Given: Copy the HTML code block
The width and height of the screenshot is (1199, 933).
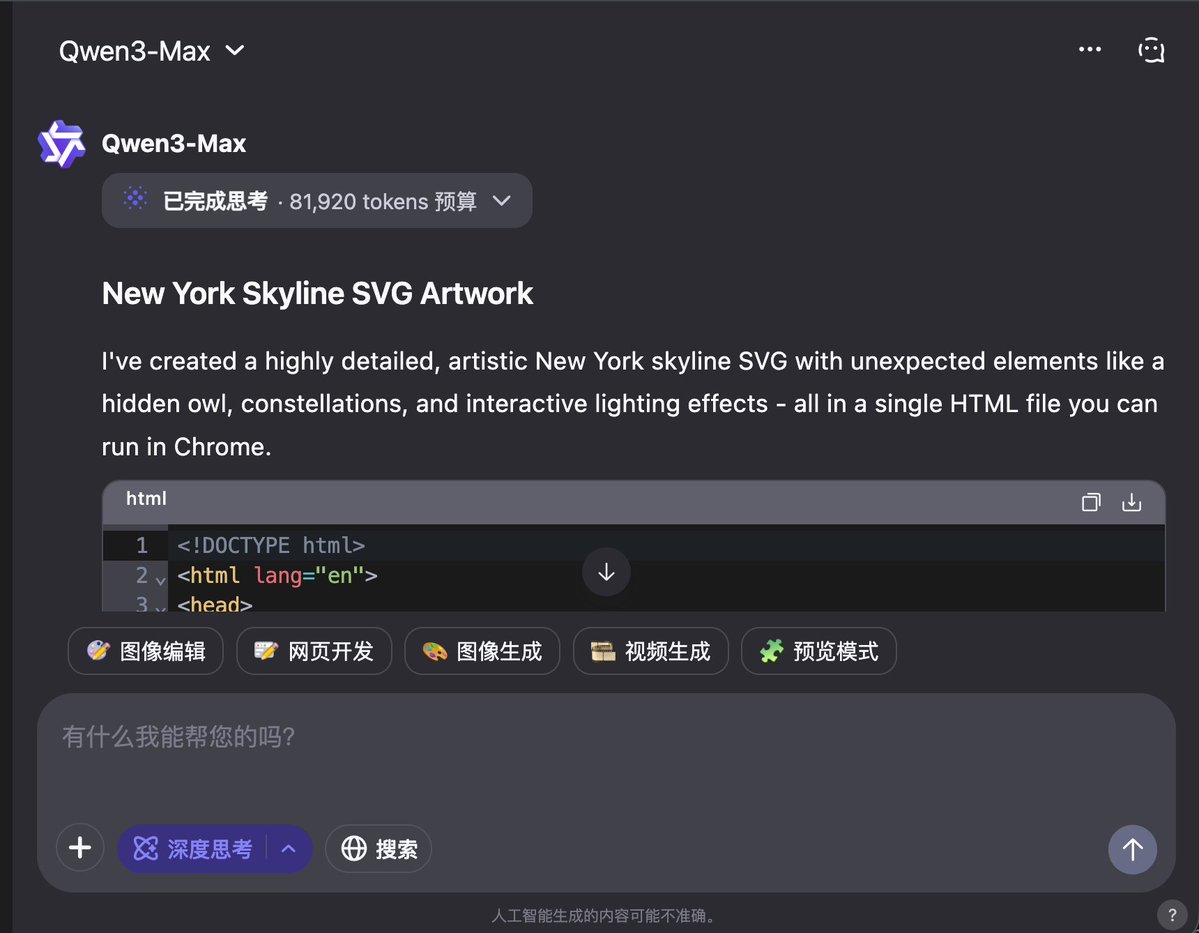Looking at the screenshot, I should (1091, 503).
